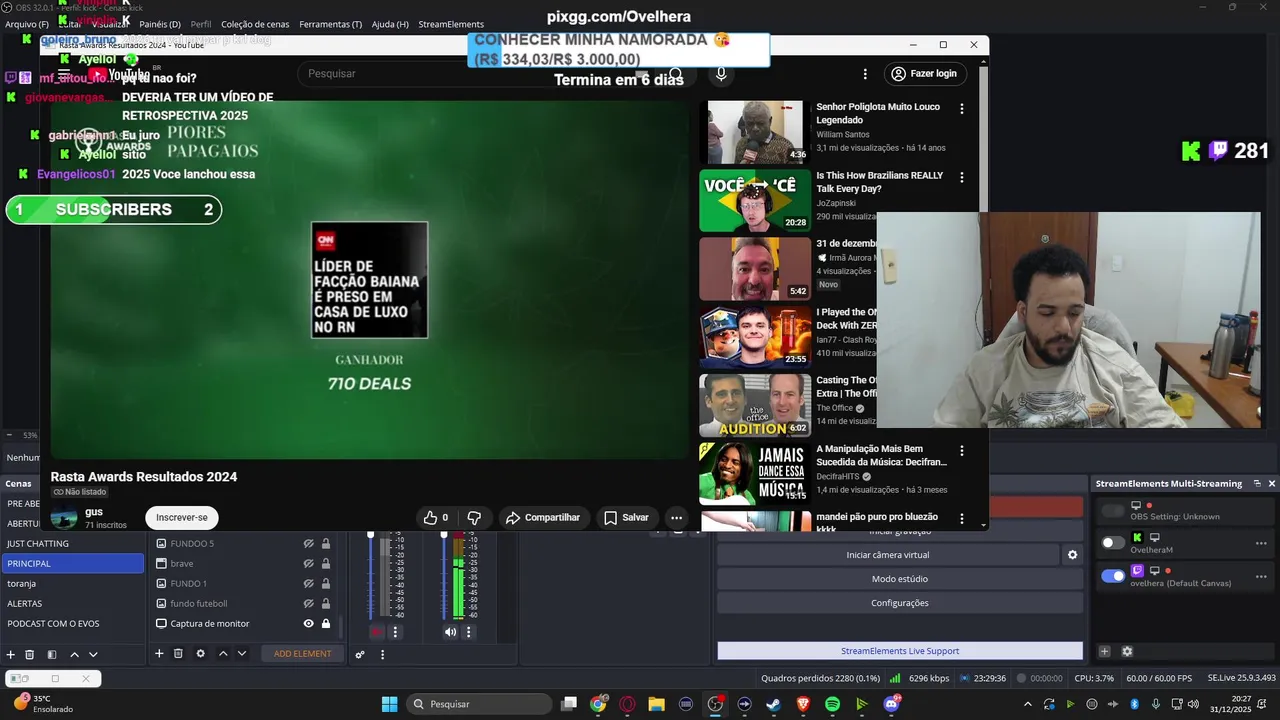This screenshot has width=1280, height=720.
Task: Undock the StreamElements Multi-Streaming panel
Action: (x=1257, y=483)
